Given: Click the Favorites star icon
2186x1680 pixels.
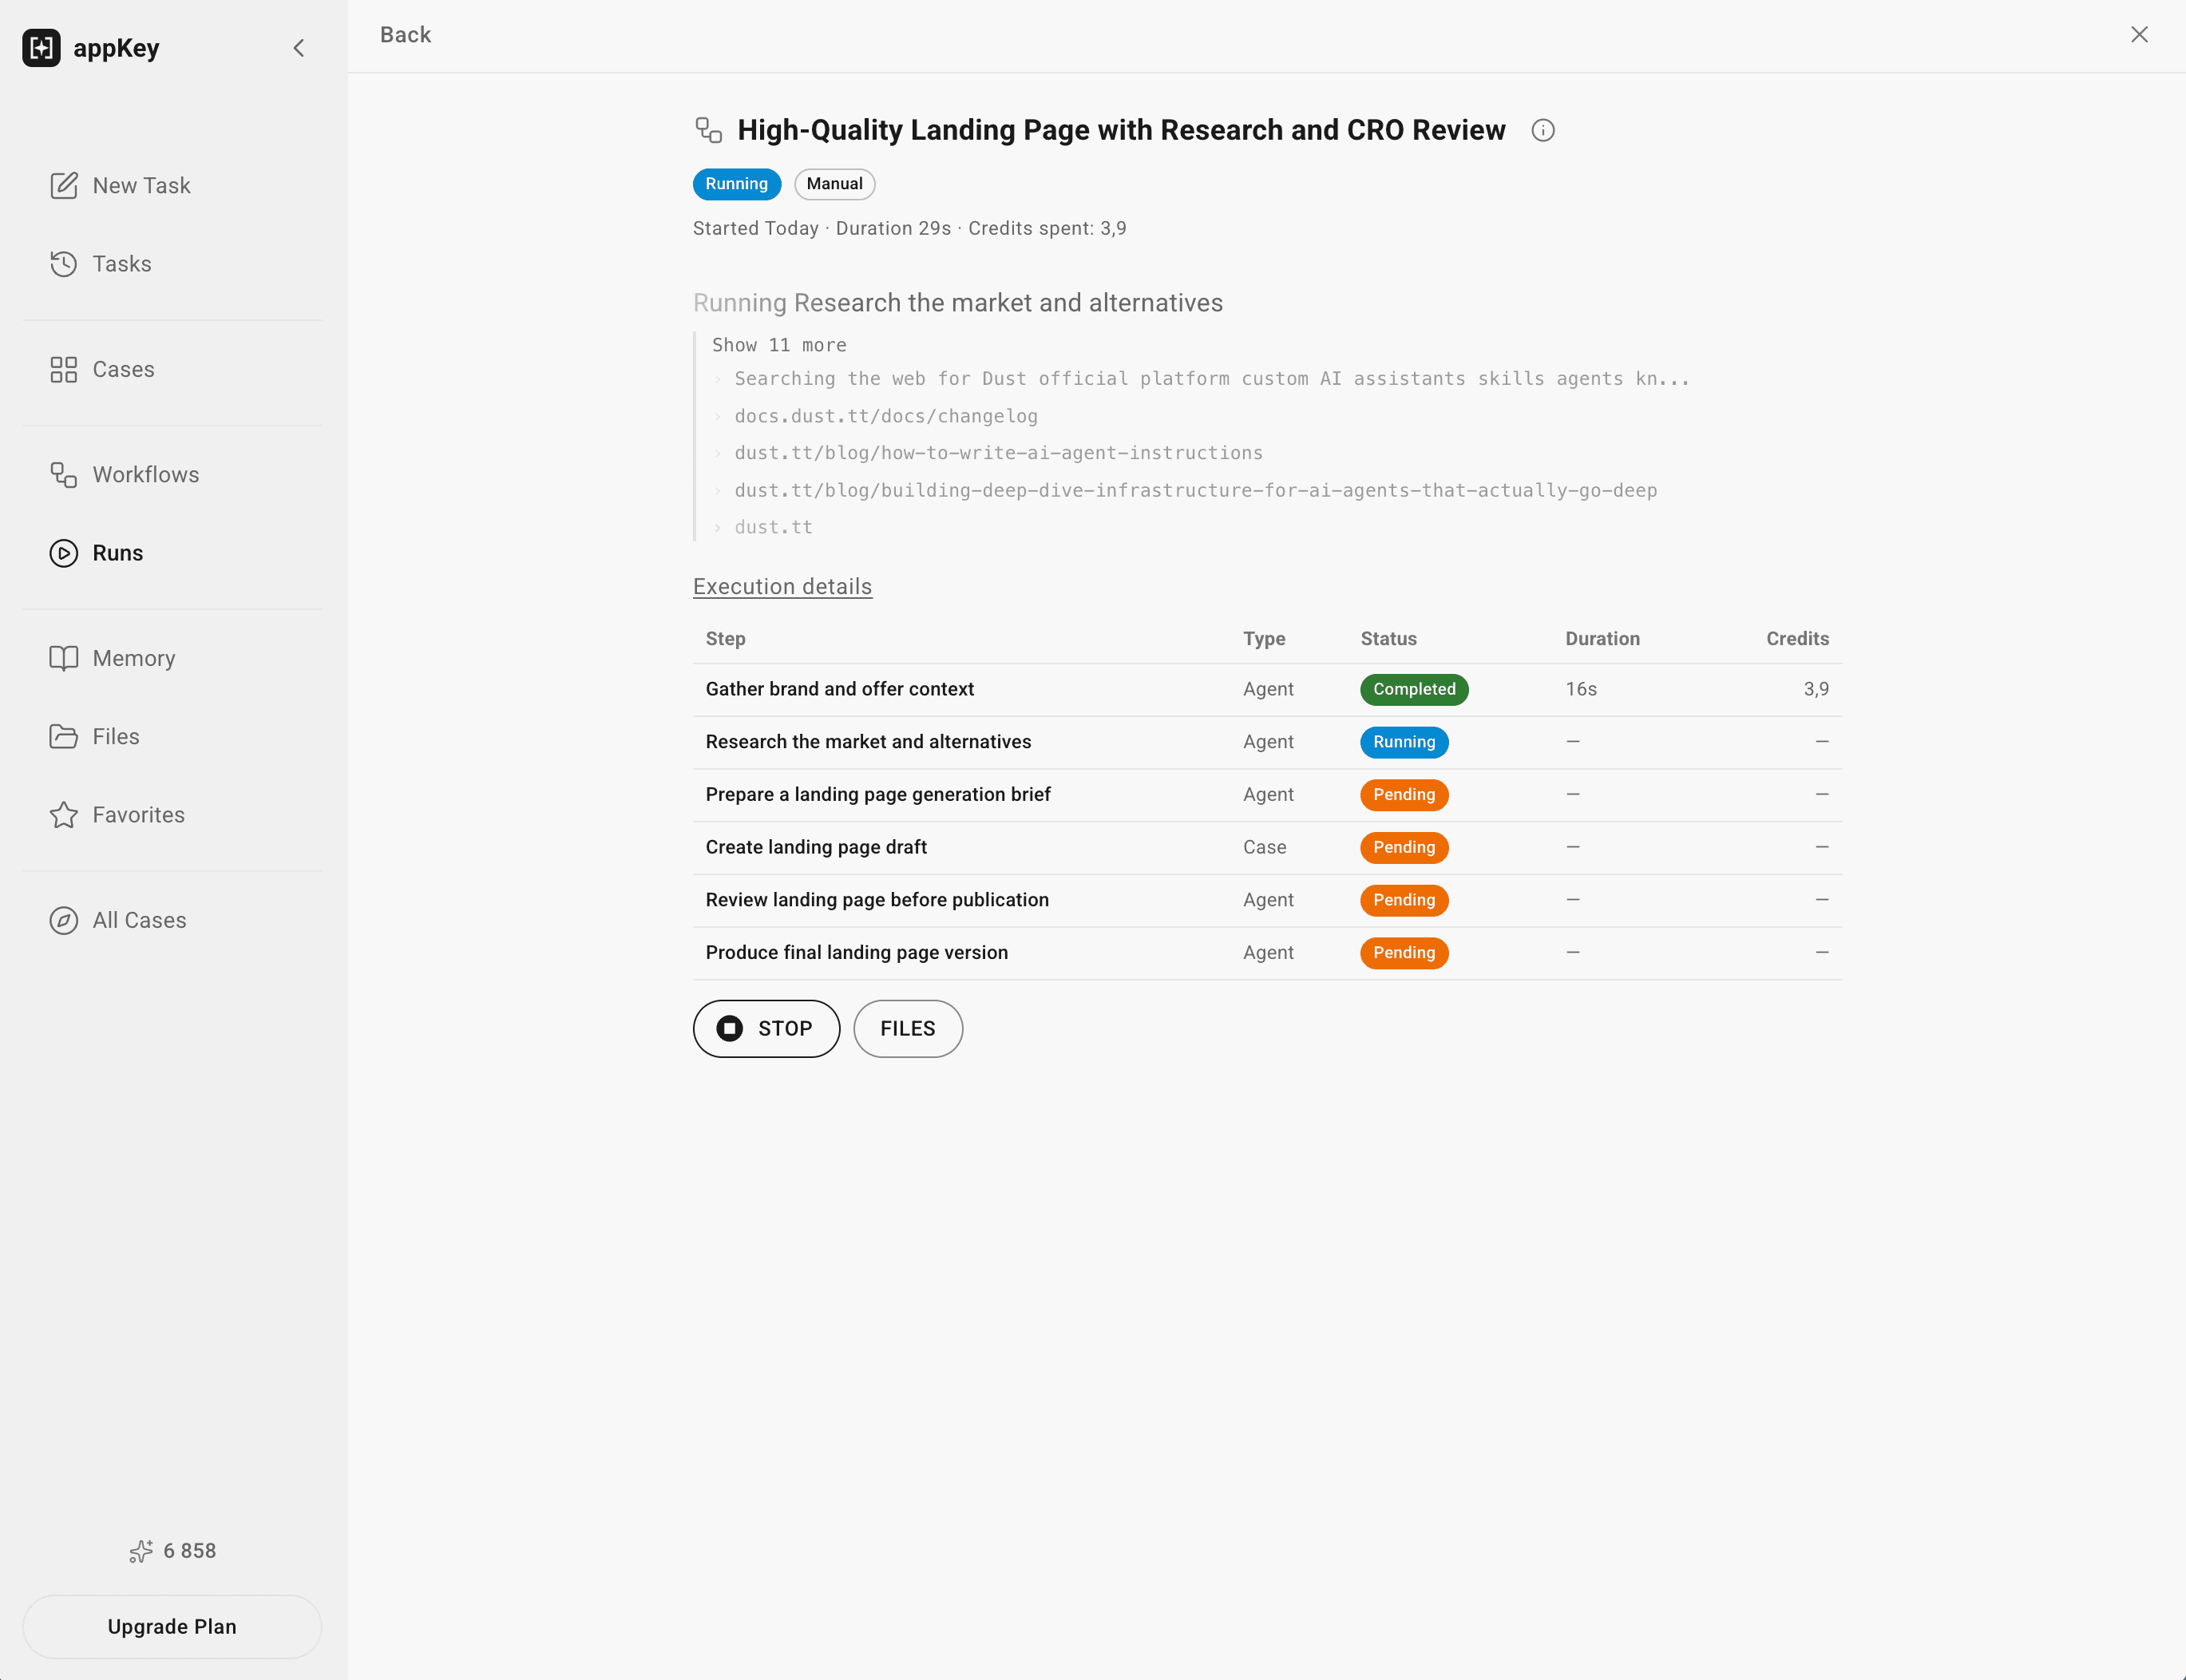Looking at the screenshot, I should point(64,815).
